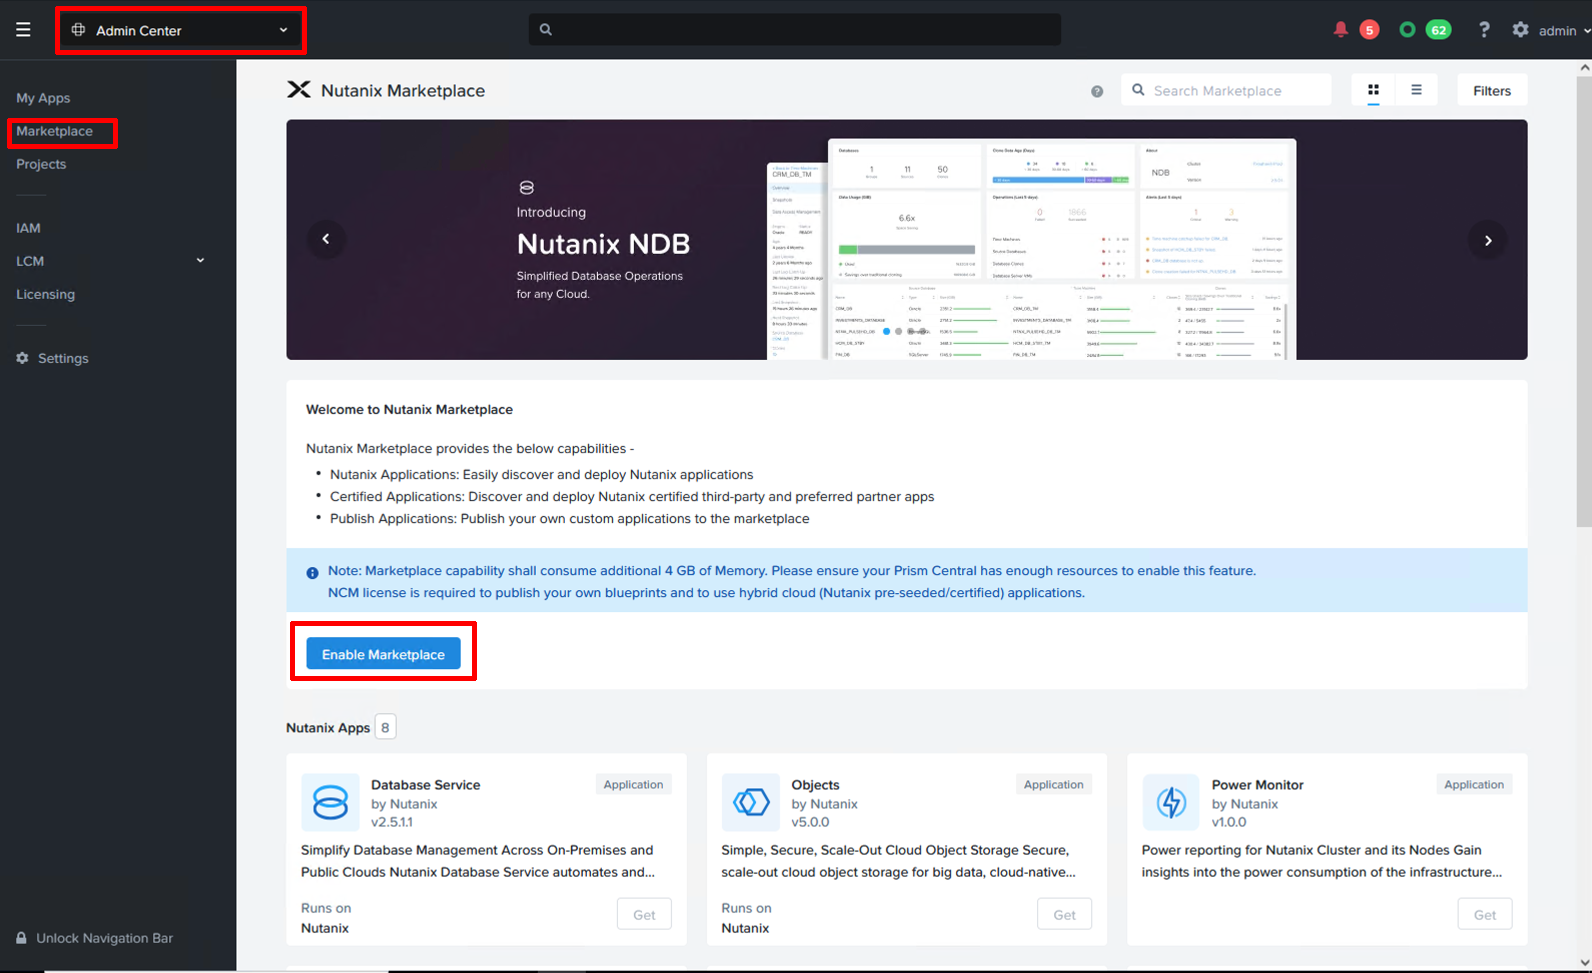The height and width of the screenshot is (973, 1592).
Task: Click the Marketplace help circle icon
Action: pyautogui.click(x=1097, y=91)
